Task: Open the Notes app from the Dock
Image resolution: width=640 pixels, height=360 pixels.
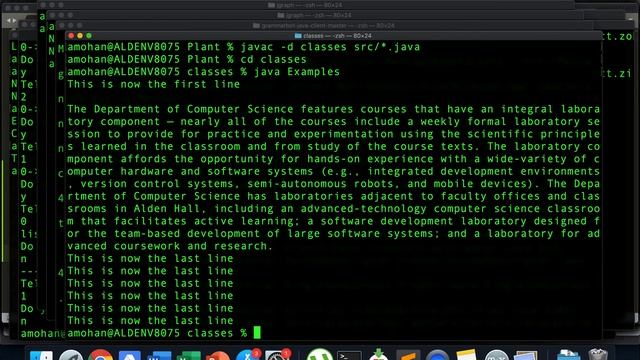Action: tap(467, 355)
